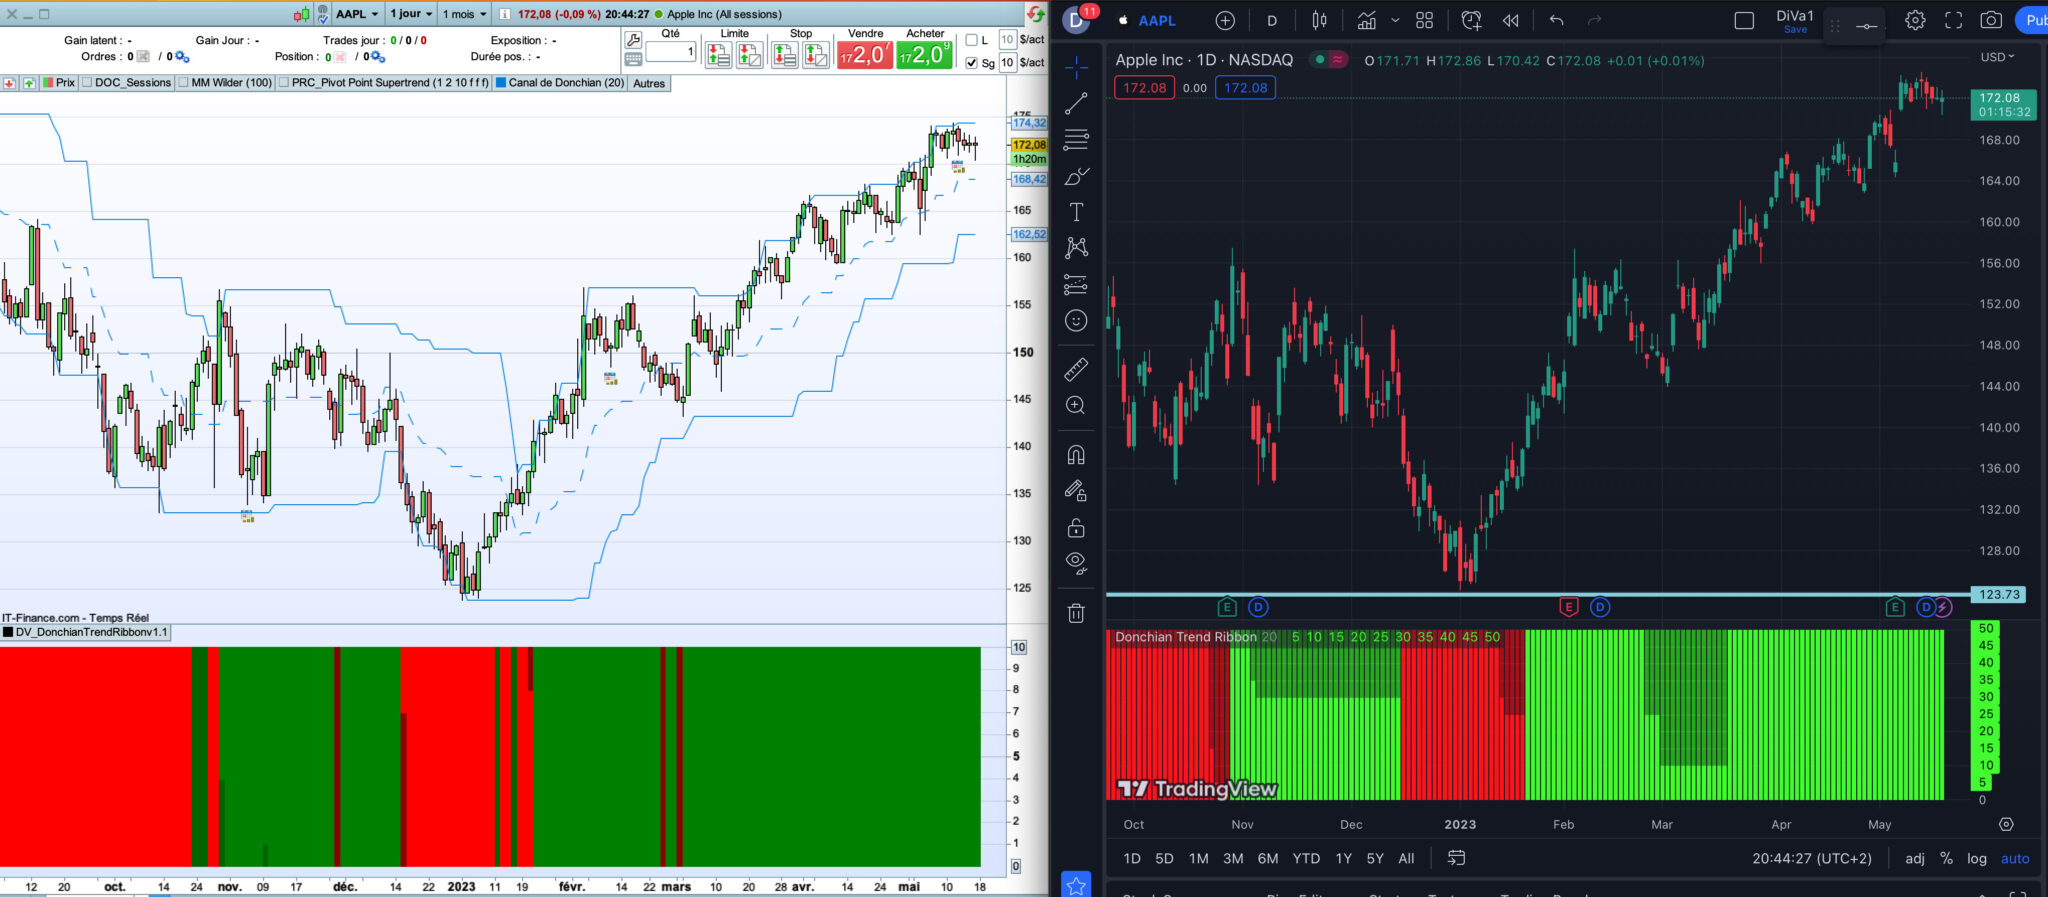The width and height of the screenshot is (2048, 897).
Task: Open the TradingView user profile avatar
Action: coord(1077,20)
